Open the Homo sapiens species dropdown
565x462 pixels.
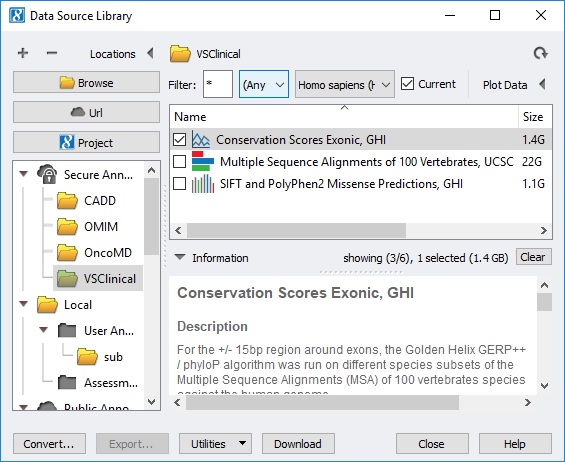[x=345, y=84]
